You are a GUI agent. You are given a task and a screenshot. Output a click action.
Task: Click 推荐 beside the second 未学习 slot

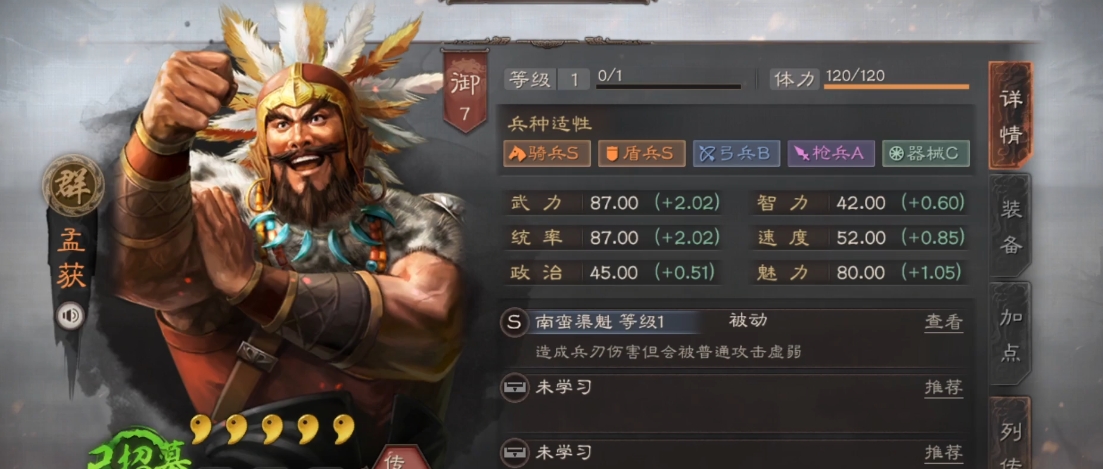tap(943, 451)
